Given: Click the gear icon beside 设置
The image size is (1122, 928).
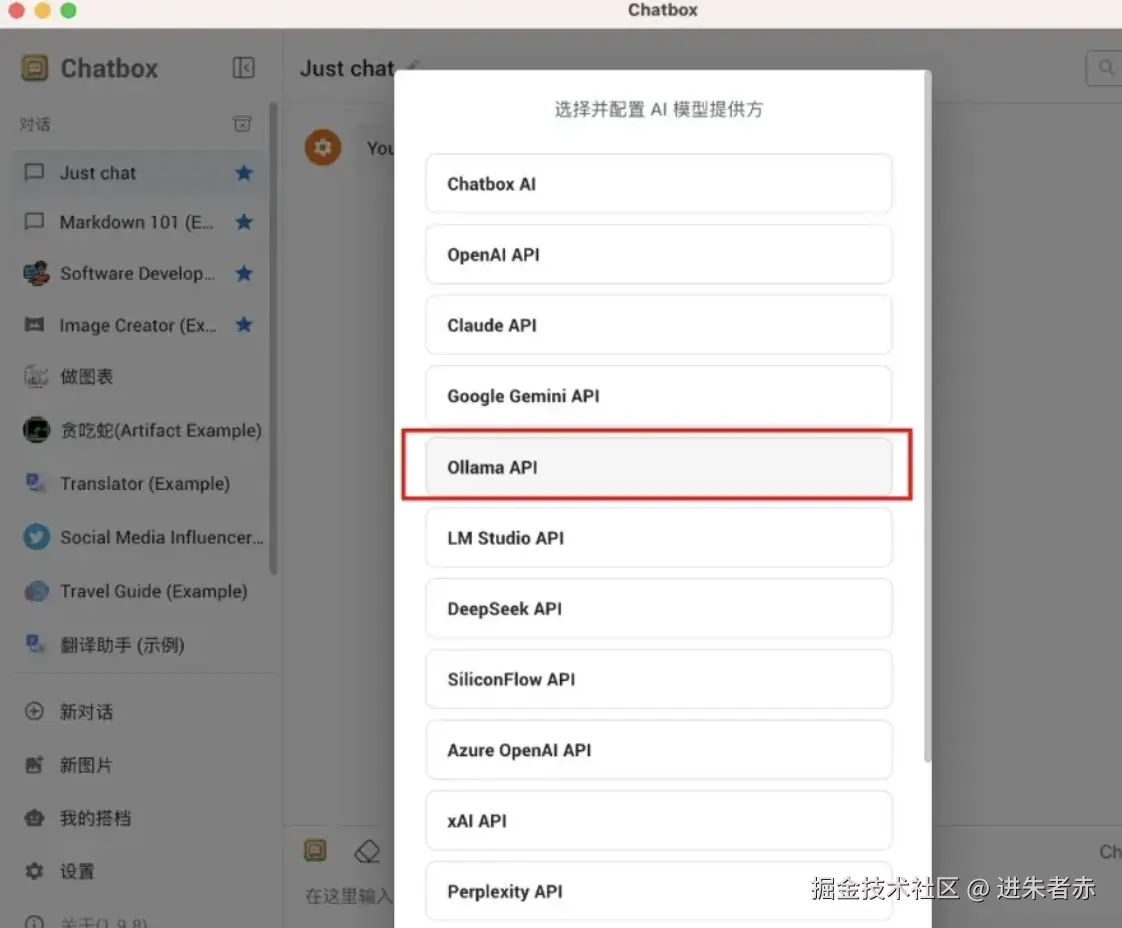Looking at the screenshot, I should click(x=34, y=871).
